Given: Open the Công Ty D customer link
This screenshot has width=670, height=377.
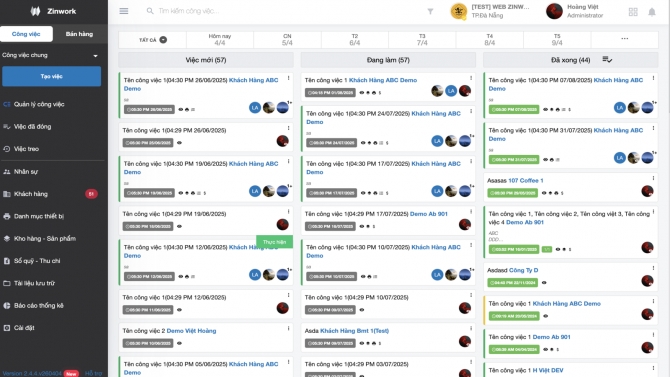Looking at the screenshot, I should pyautogui.click(x=523, y=270).
